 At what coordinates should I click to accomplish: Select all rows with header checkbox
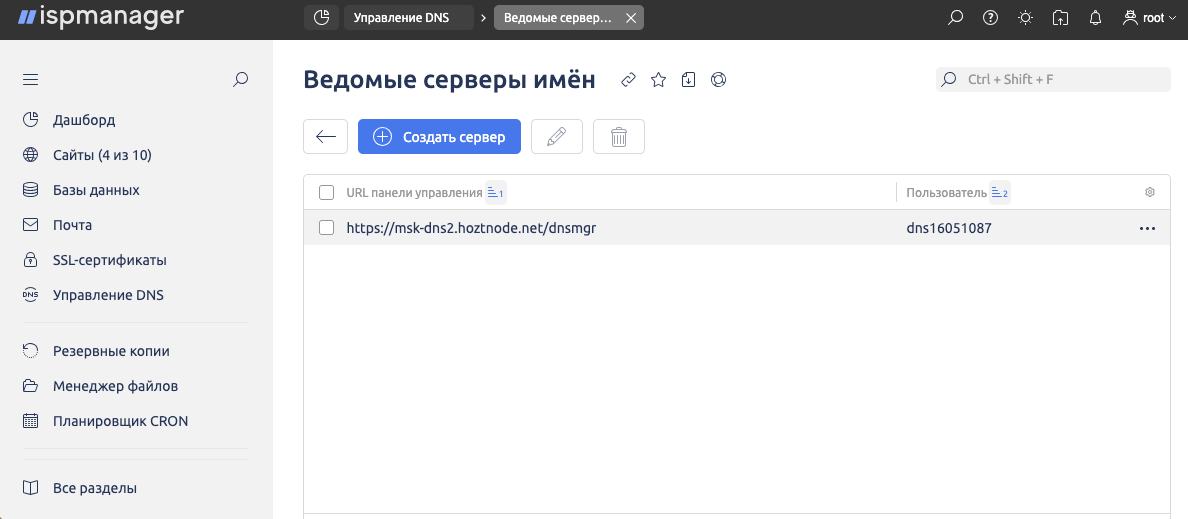pyautogui.click(x=326, y=192)
